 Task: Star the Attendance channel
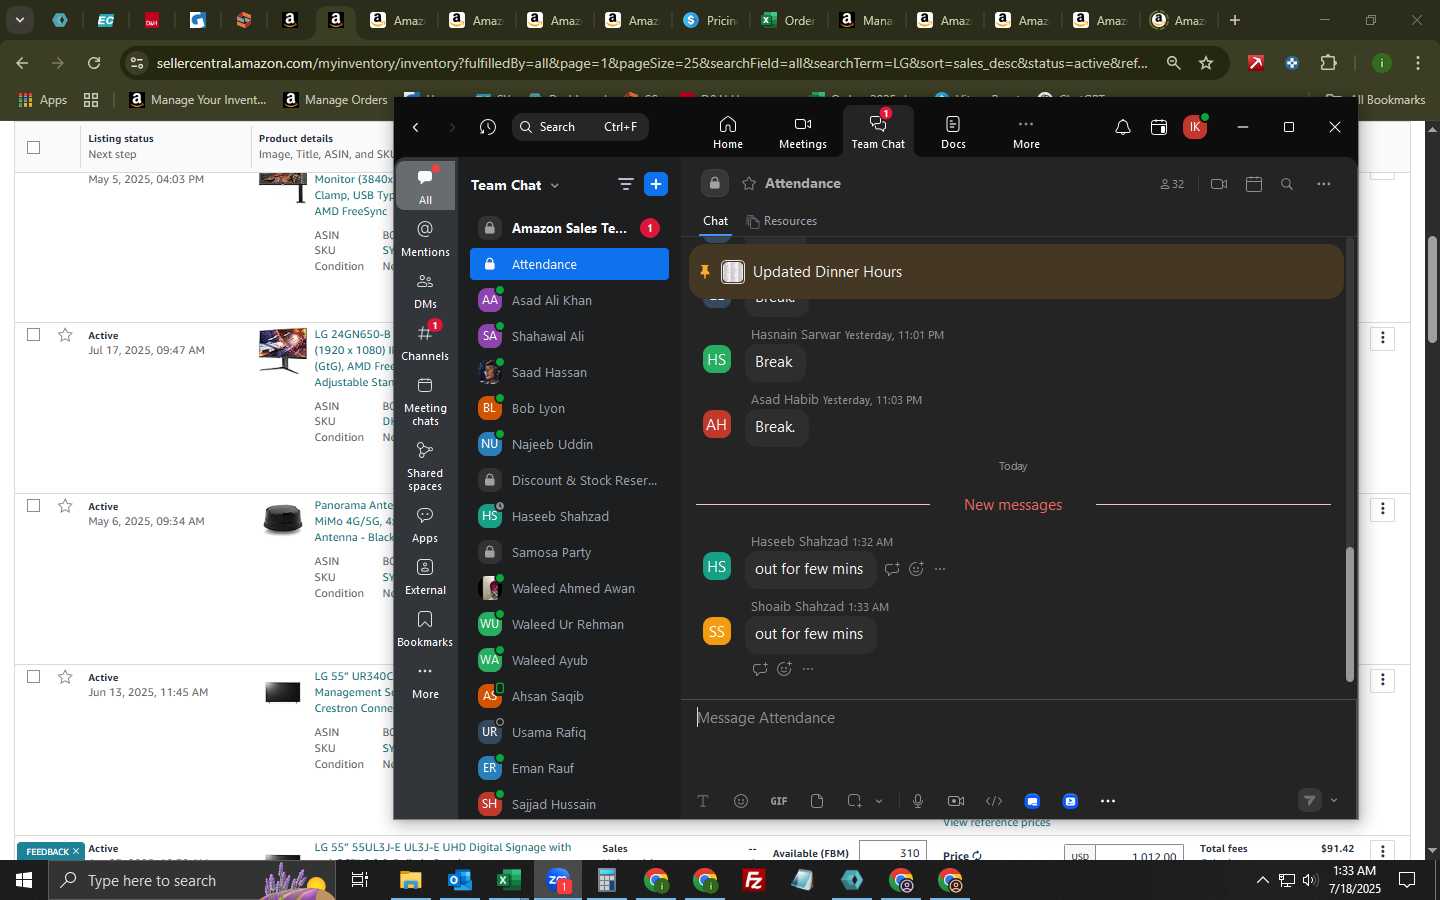click(749, 184)
